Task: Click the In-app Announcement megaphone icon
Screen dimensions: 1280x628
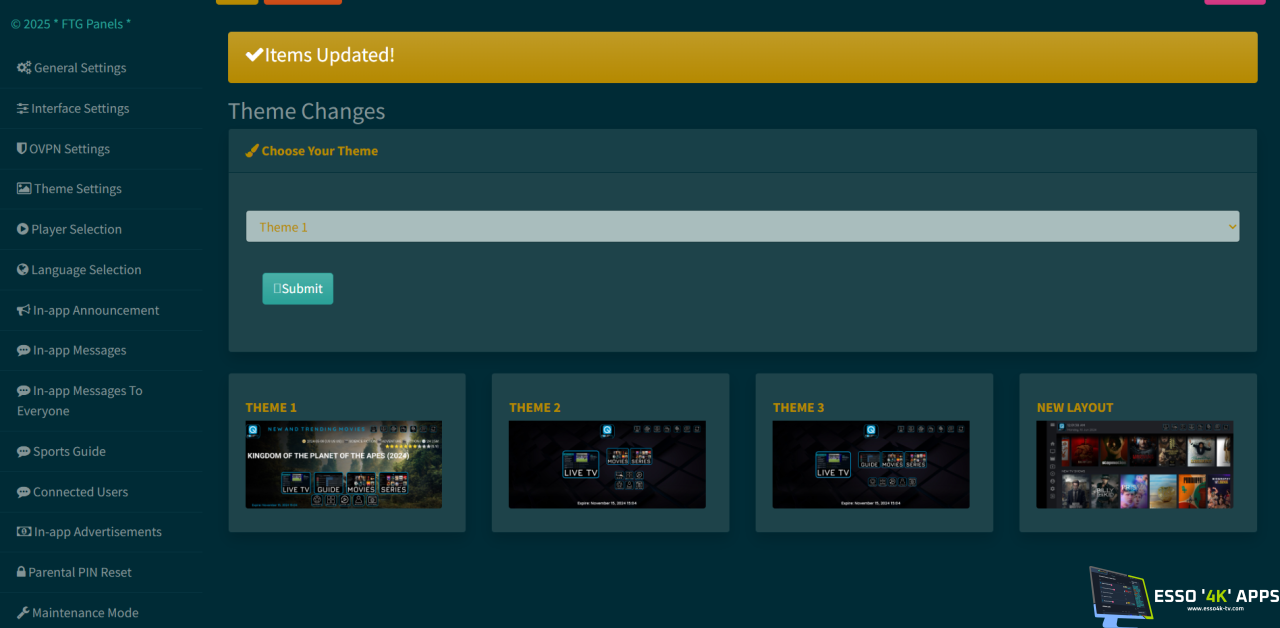Action: (24, 311)
